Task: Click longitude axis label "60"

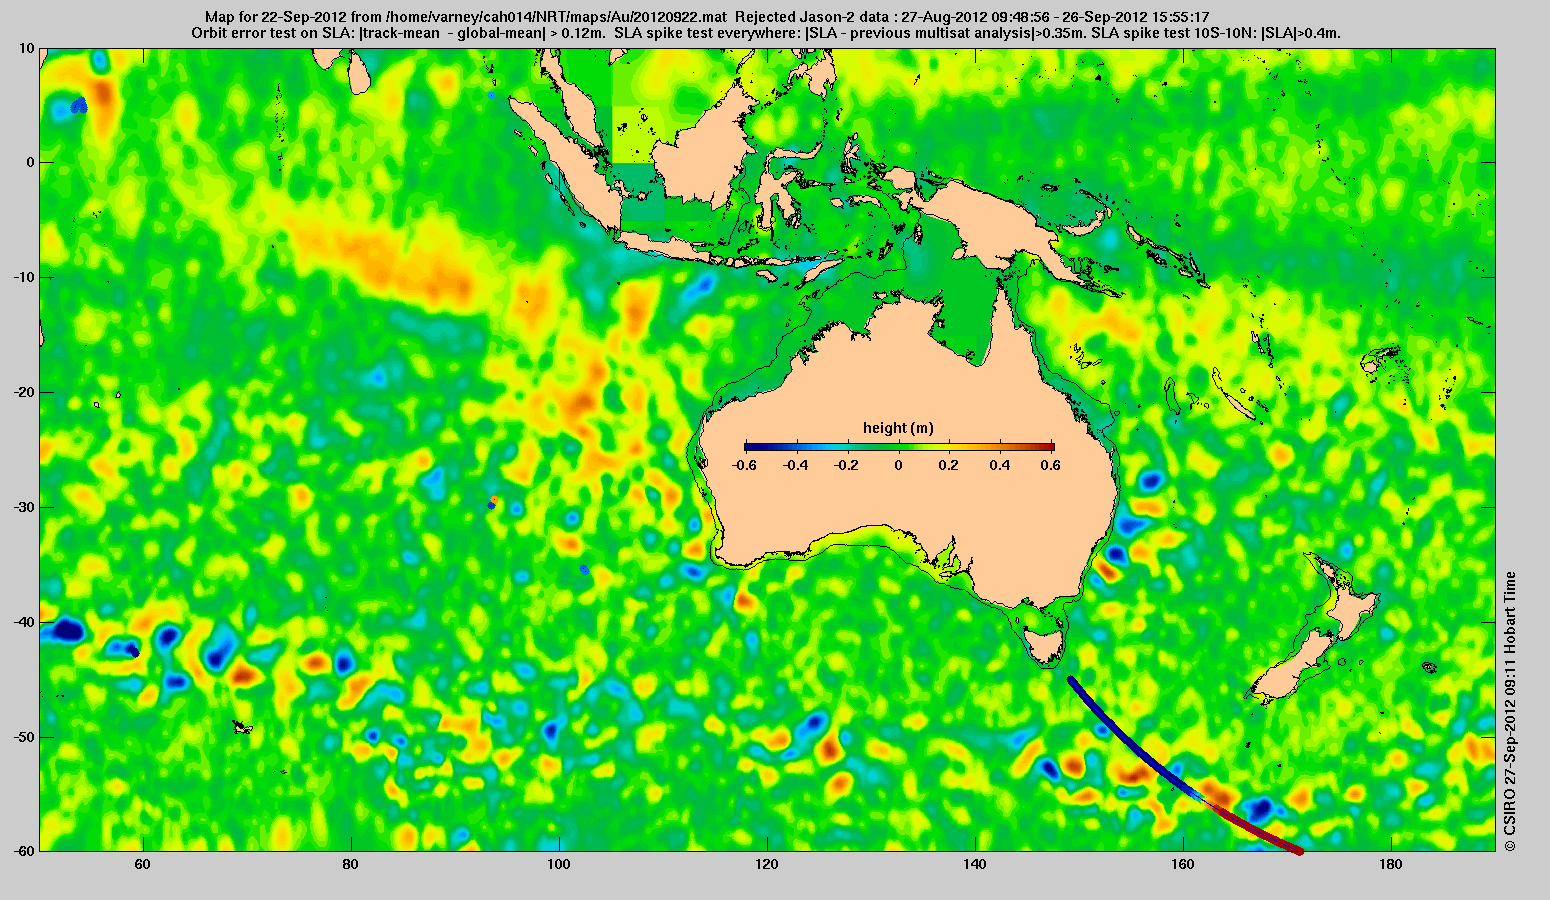Action: coord(143,864)
